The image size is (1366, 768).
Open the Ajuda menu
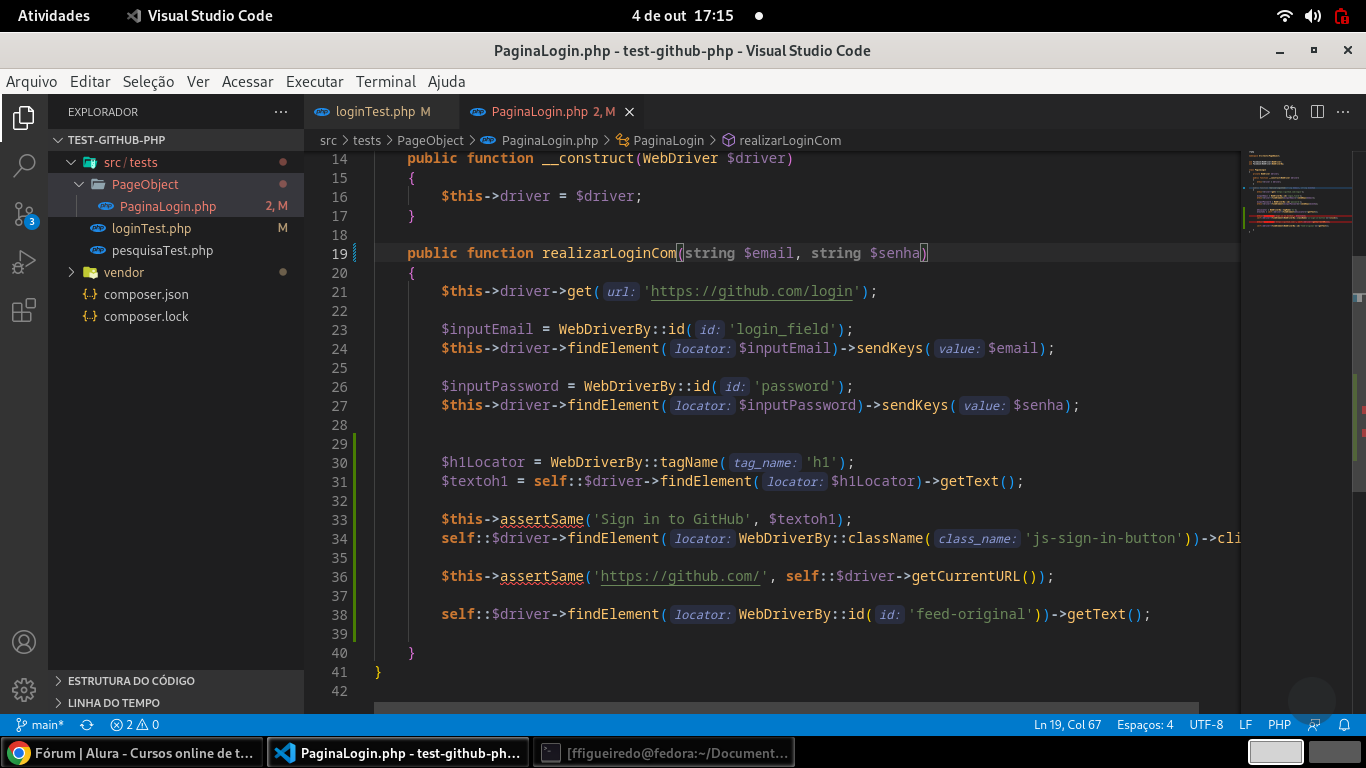click(446, 82)
